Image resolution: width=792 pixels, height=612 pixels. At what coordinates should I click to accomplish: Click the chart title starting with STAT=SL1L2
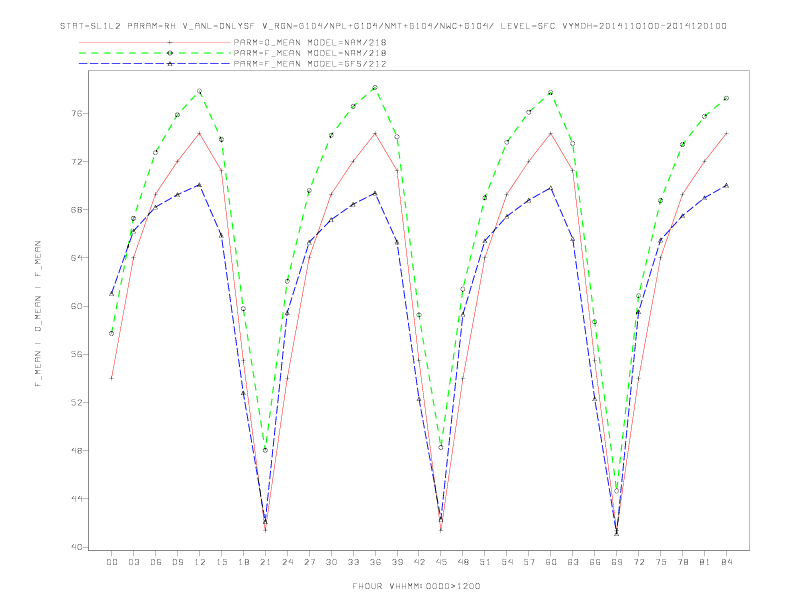[x=393, y=26]
